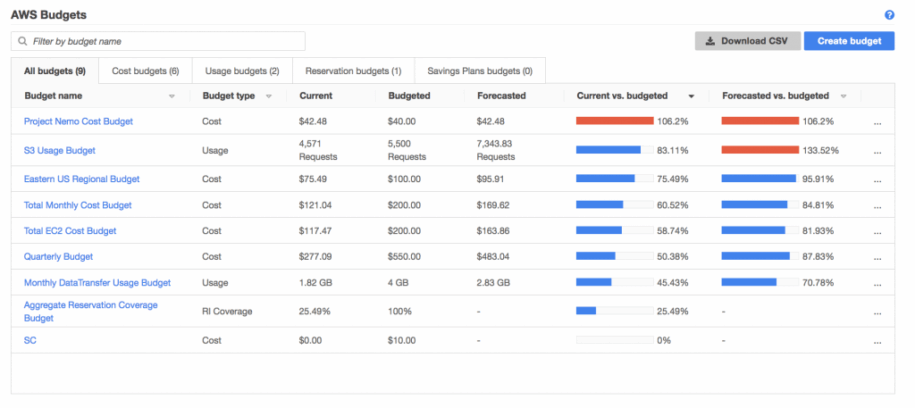Click the Budgeted column header
The image size is (915, 408).
point(409,96)
